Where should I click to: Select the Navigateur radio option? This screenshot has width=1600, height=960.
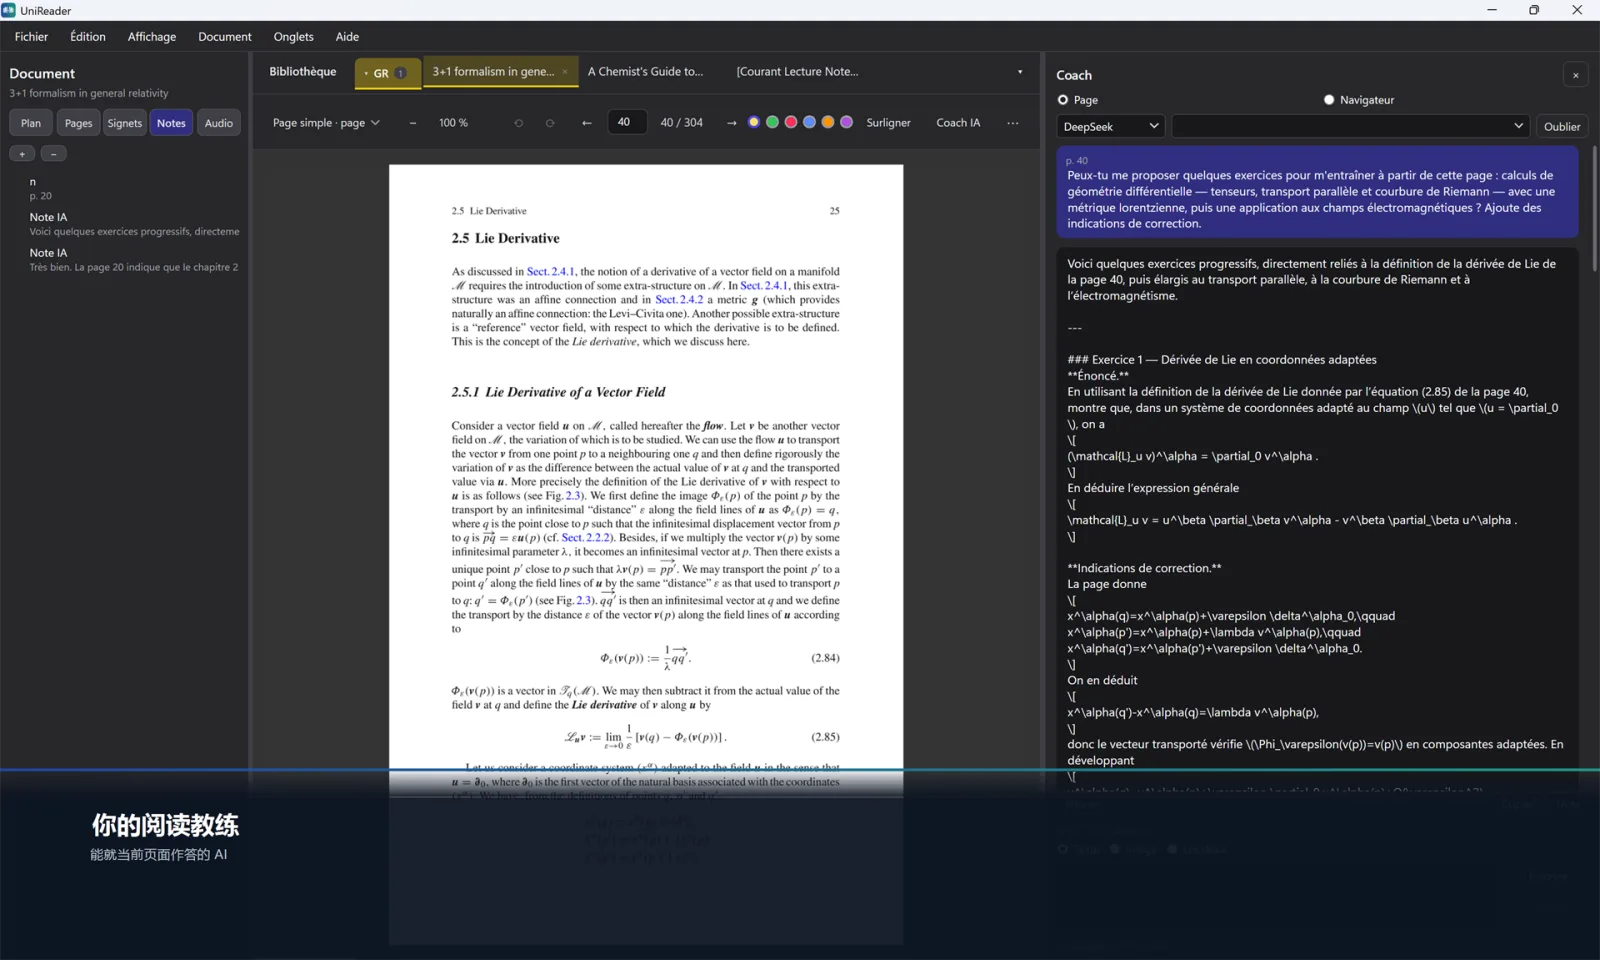point(1329,100)
